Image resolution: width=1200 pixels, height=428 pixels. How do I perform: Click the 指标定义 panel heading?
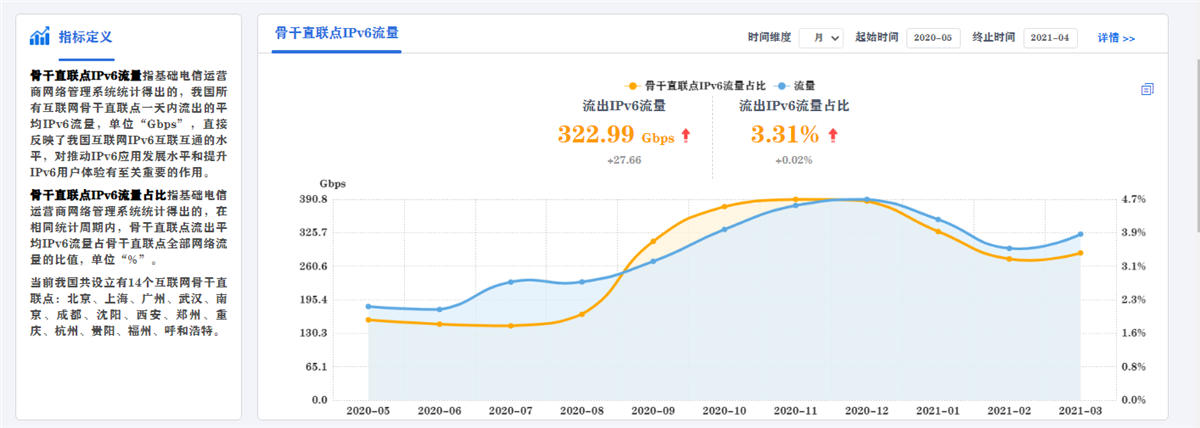[85, 37]
